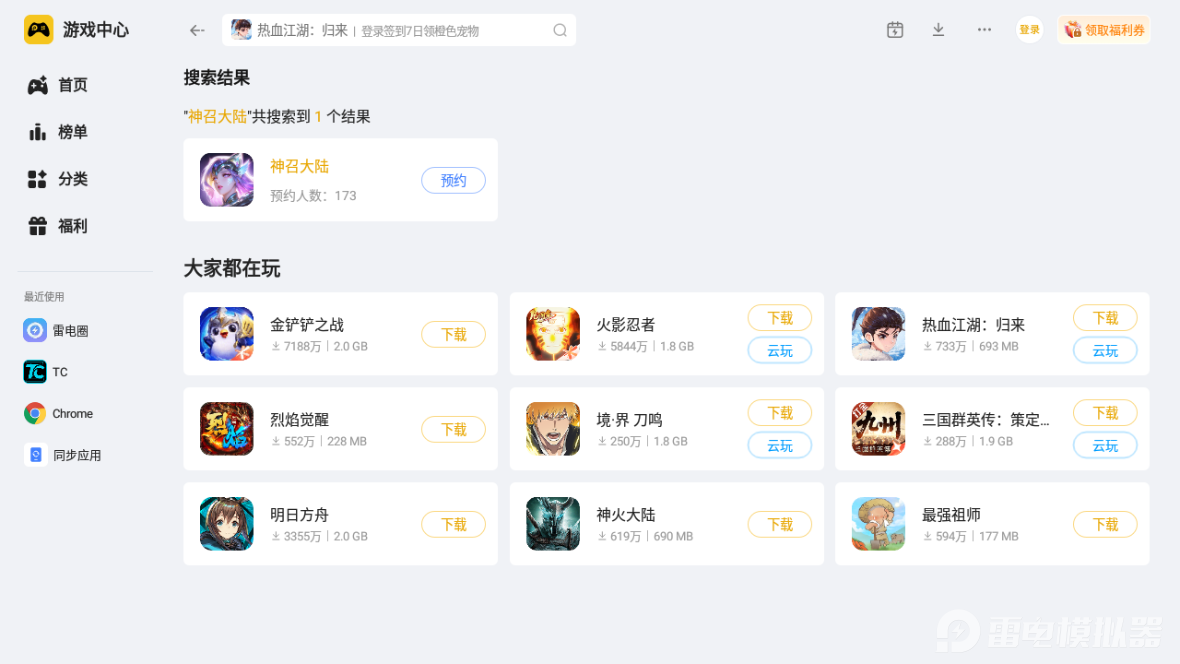Click the back arrow icon

pyautogui.click(x=197, y=30)
